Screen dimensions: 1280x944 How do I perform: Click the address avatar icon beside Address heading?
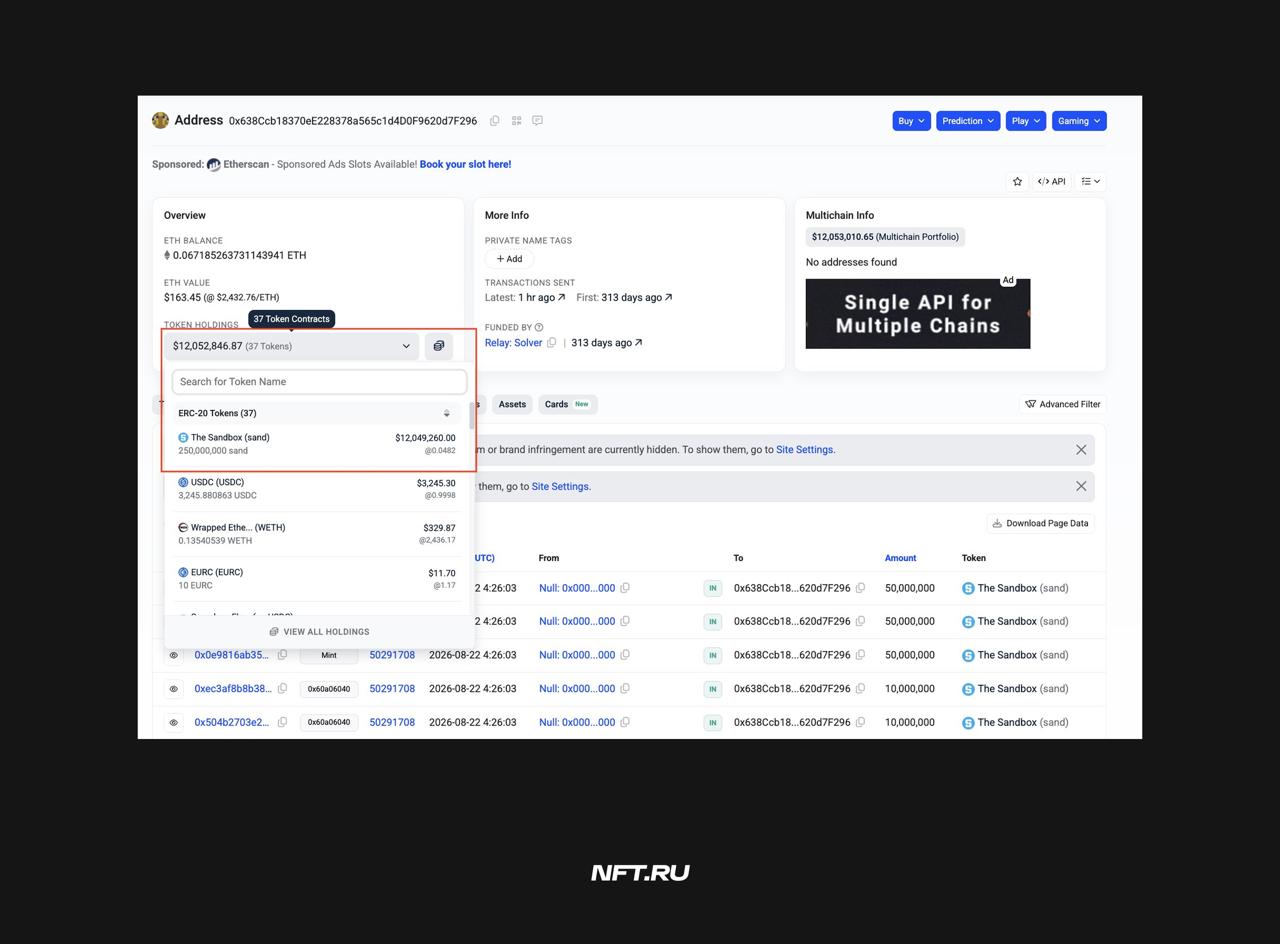160,121
